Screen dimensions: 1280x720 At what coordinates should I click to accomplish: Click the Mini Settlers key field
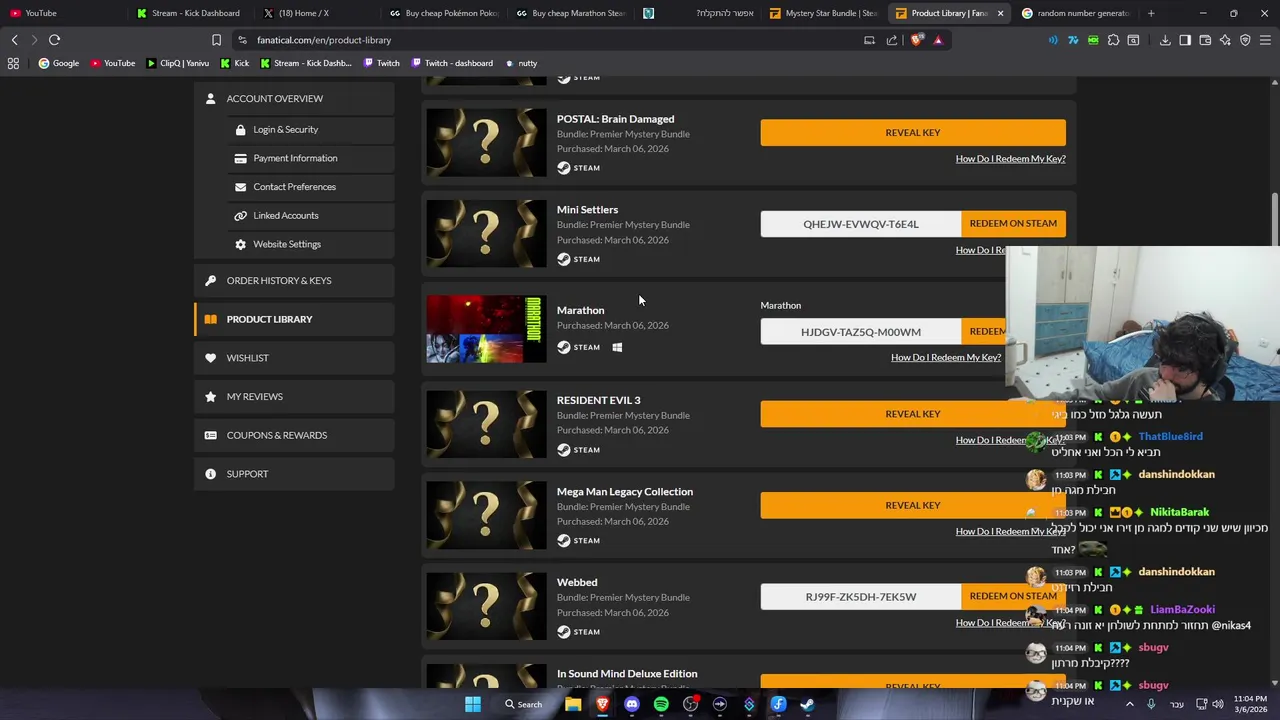click(x=860, y=224)
